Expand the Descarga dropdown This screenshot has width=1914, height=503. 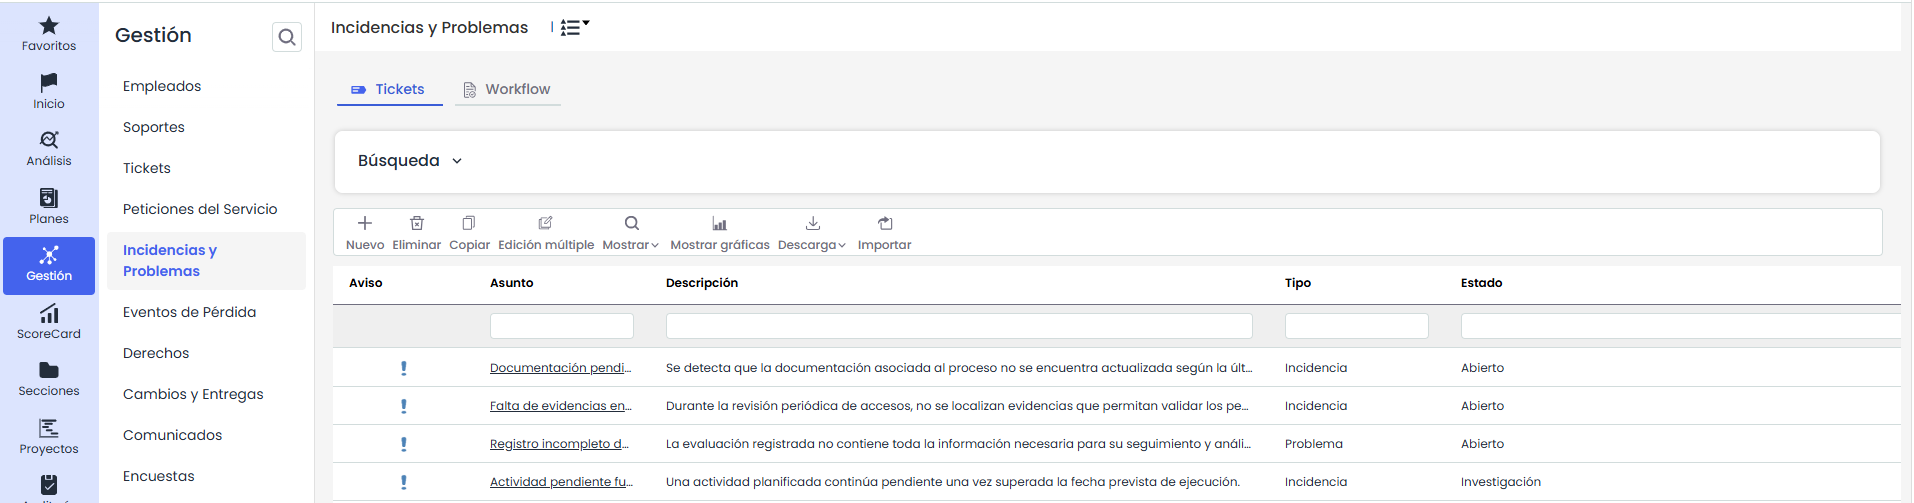(812, 233)
